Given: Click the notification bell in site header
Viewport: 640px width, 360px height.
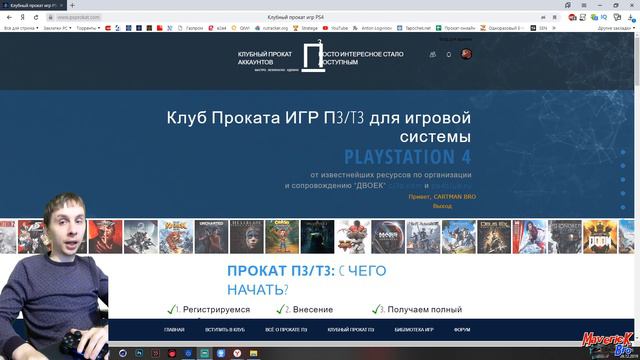Looking at the screenshot, I should click(449, 54).
